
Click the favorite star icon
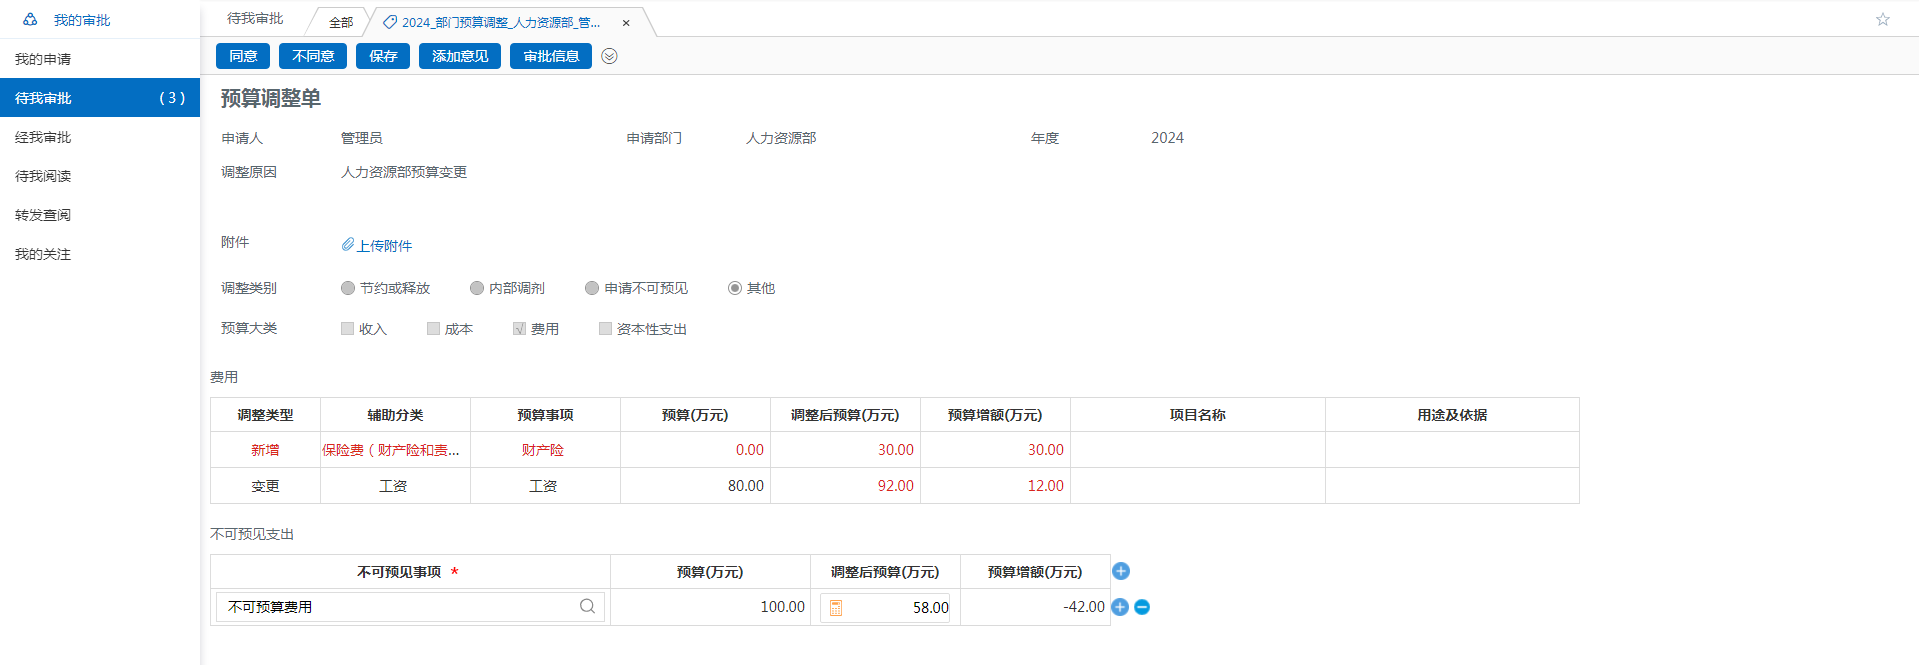point(1882,19)
